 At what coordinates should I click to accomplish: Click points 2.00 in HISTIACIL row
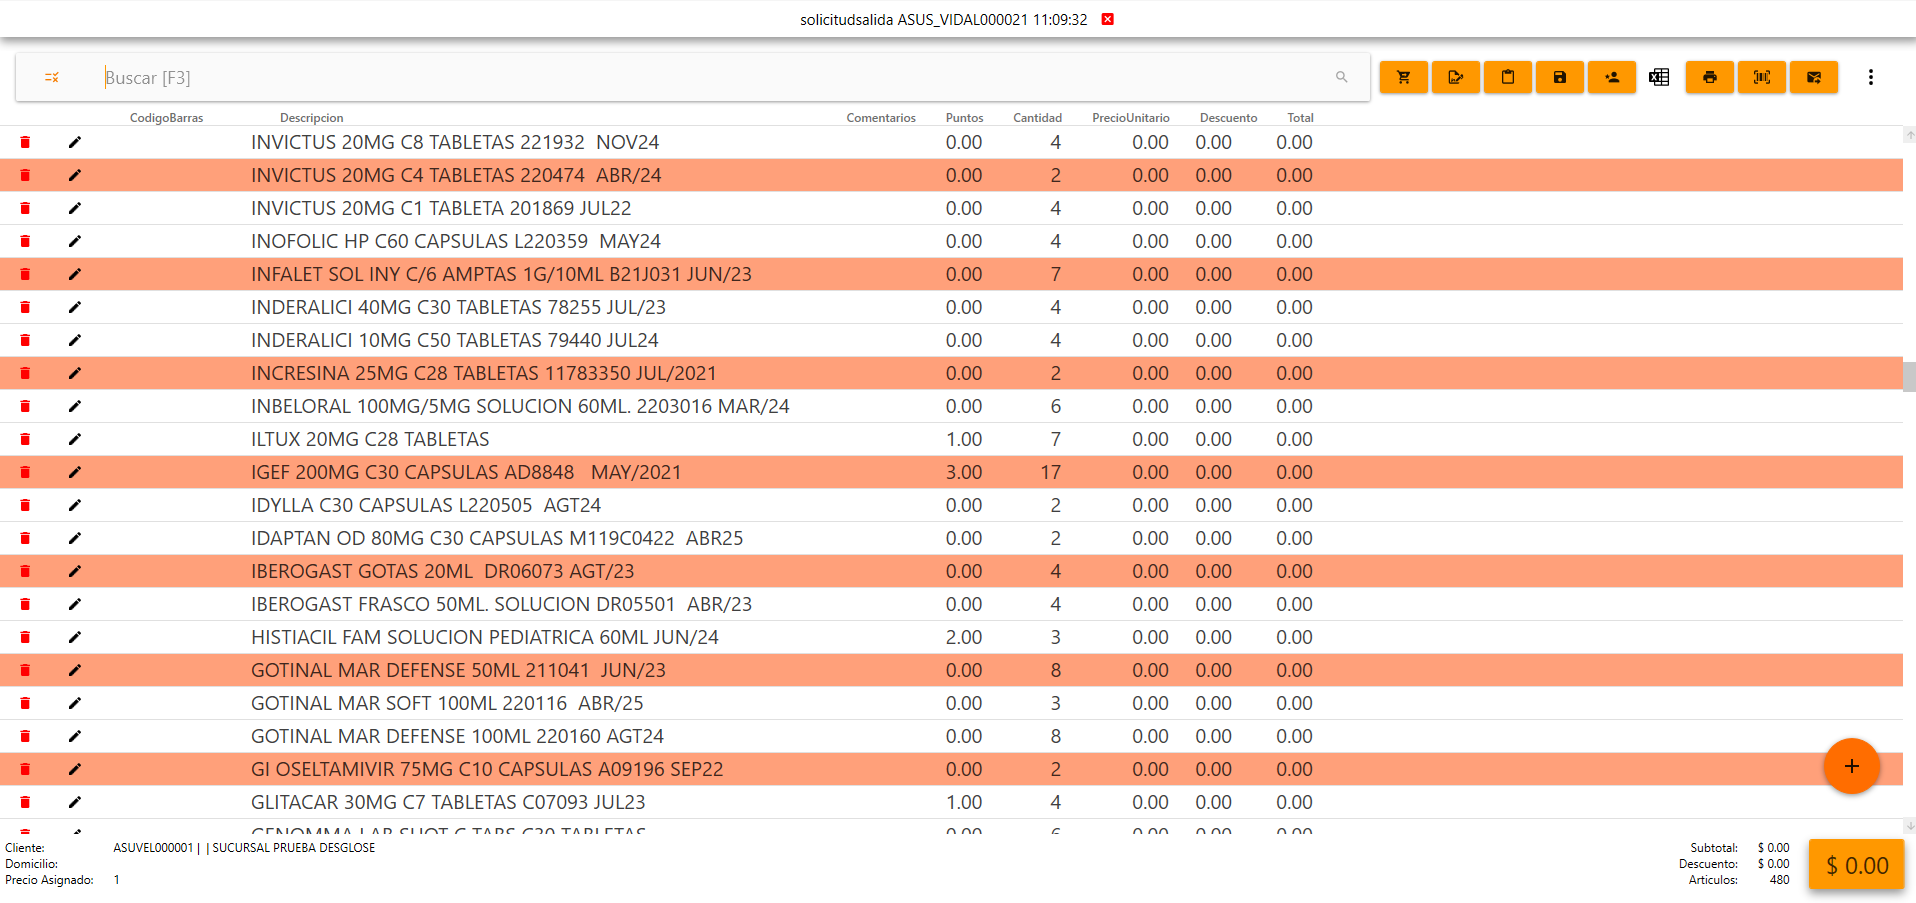[964, 637]
